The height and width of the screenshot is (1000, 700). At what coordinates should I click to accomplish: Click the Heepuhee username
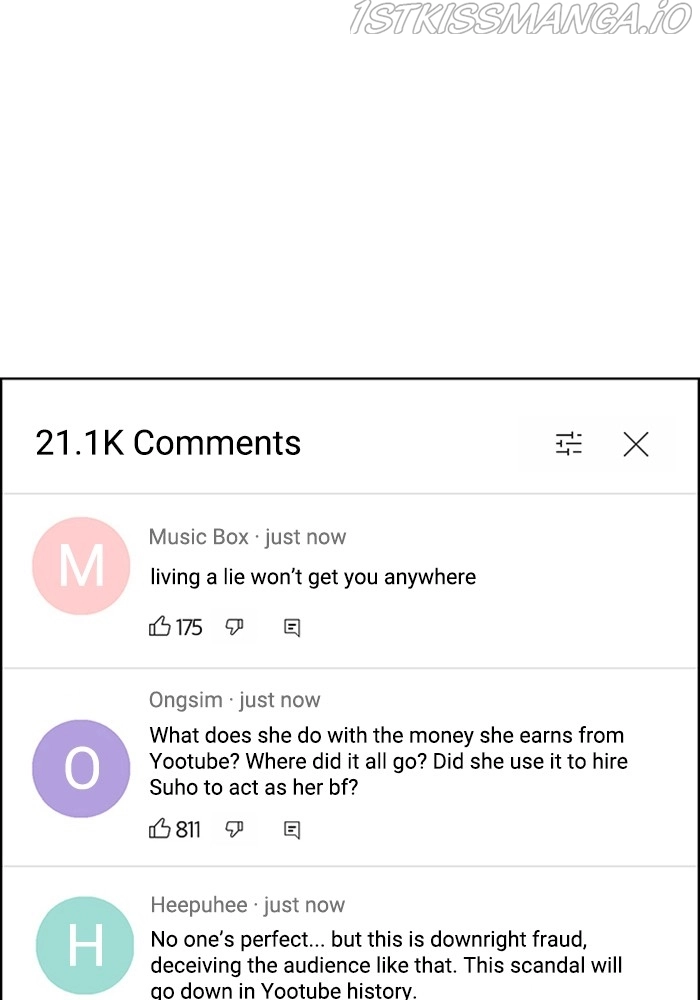(x=199, y=905)
